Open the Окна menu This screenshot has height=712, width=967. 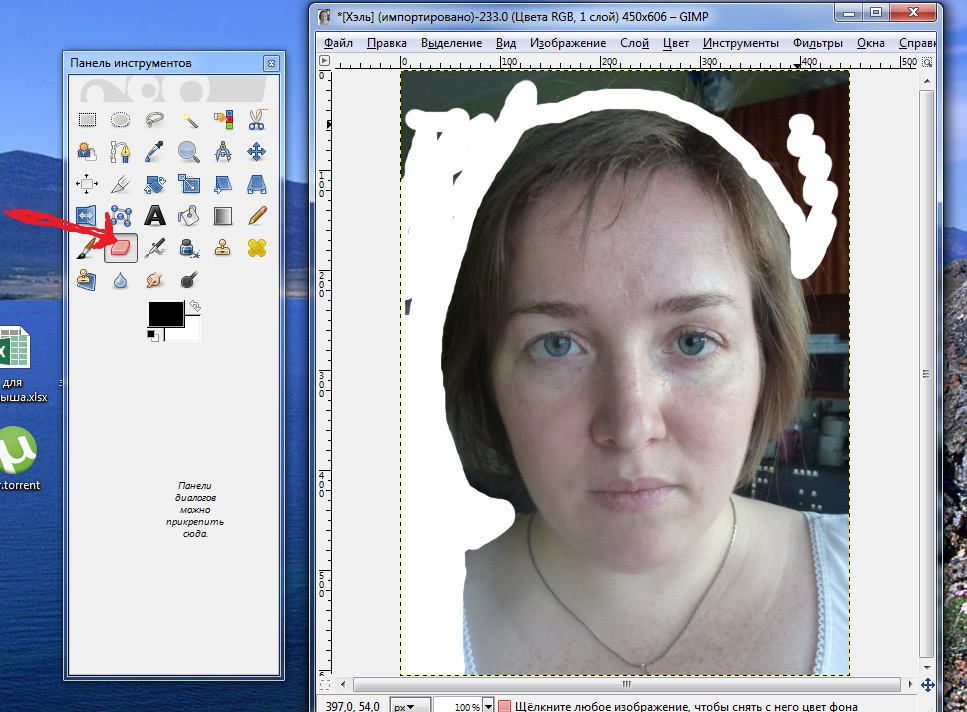click(x=871, y=43)
